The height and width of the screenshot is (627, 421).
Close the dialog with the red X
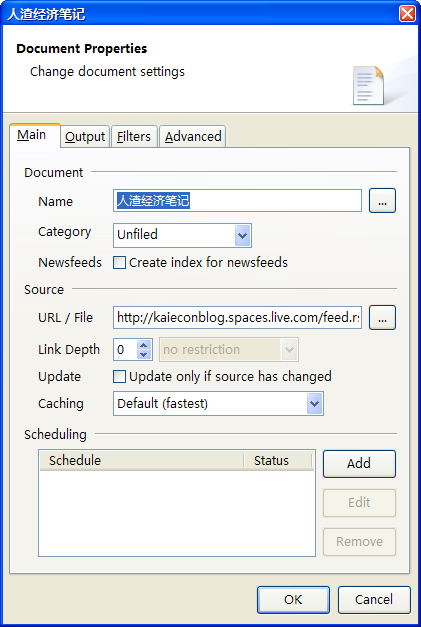click(x=407, y=14)
